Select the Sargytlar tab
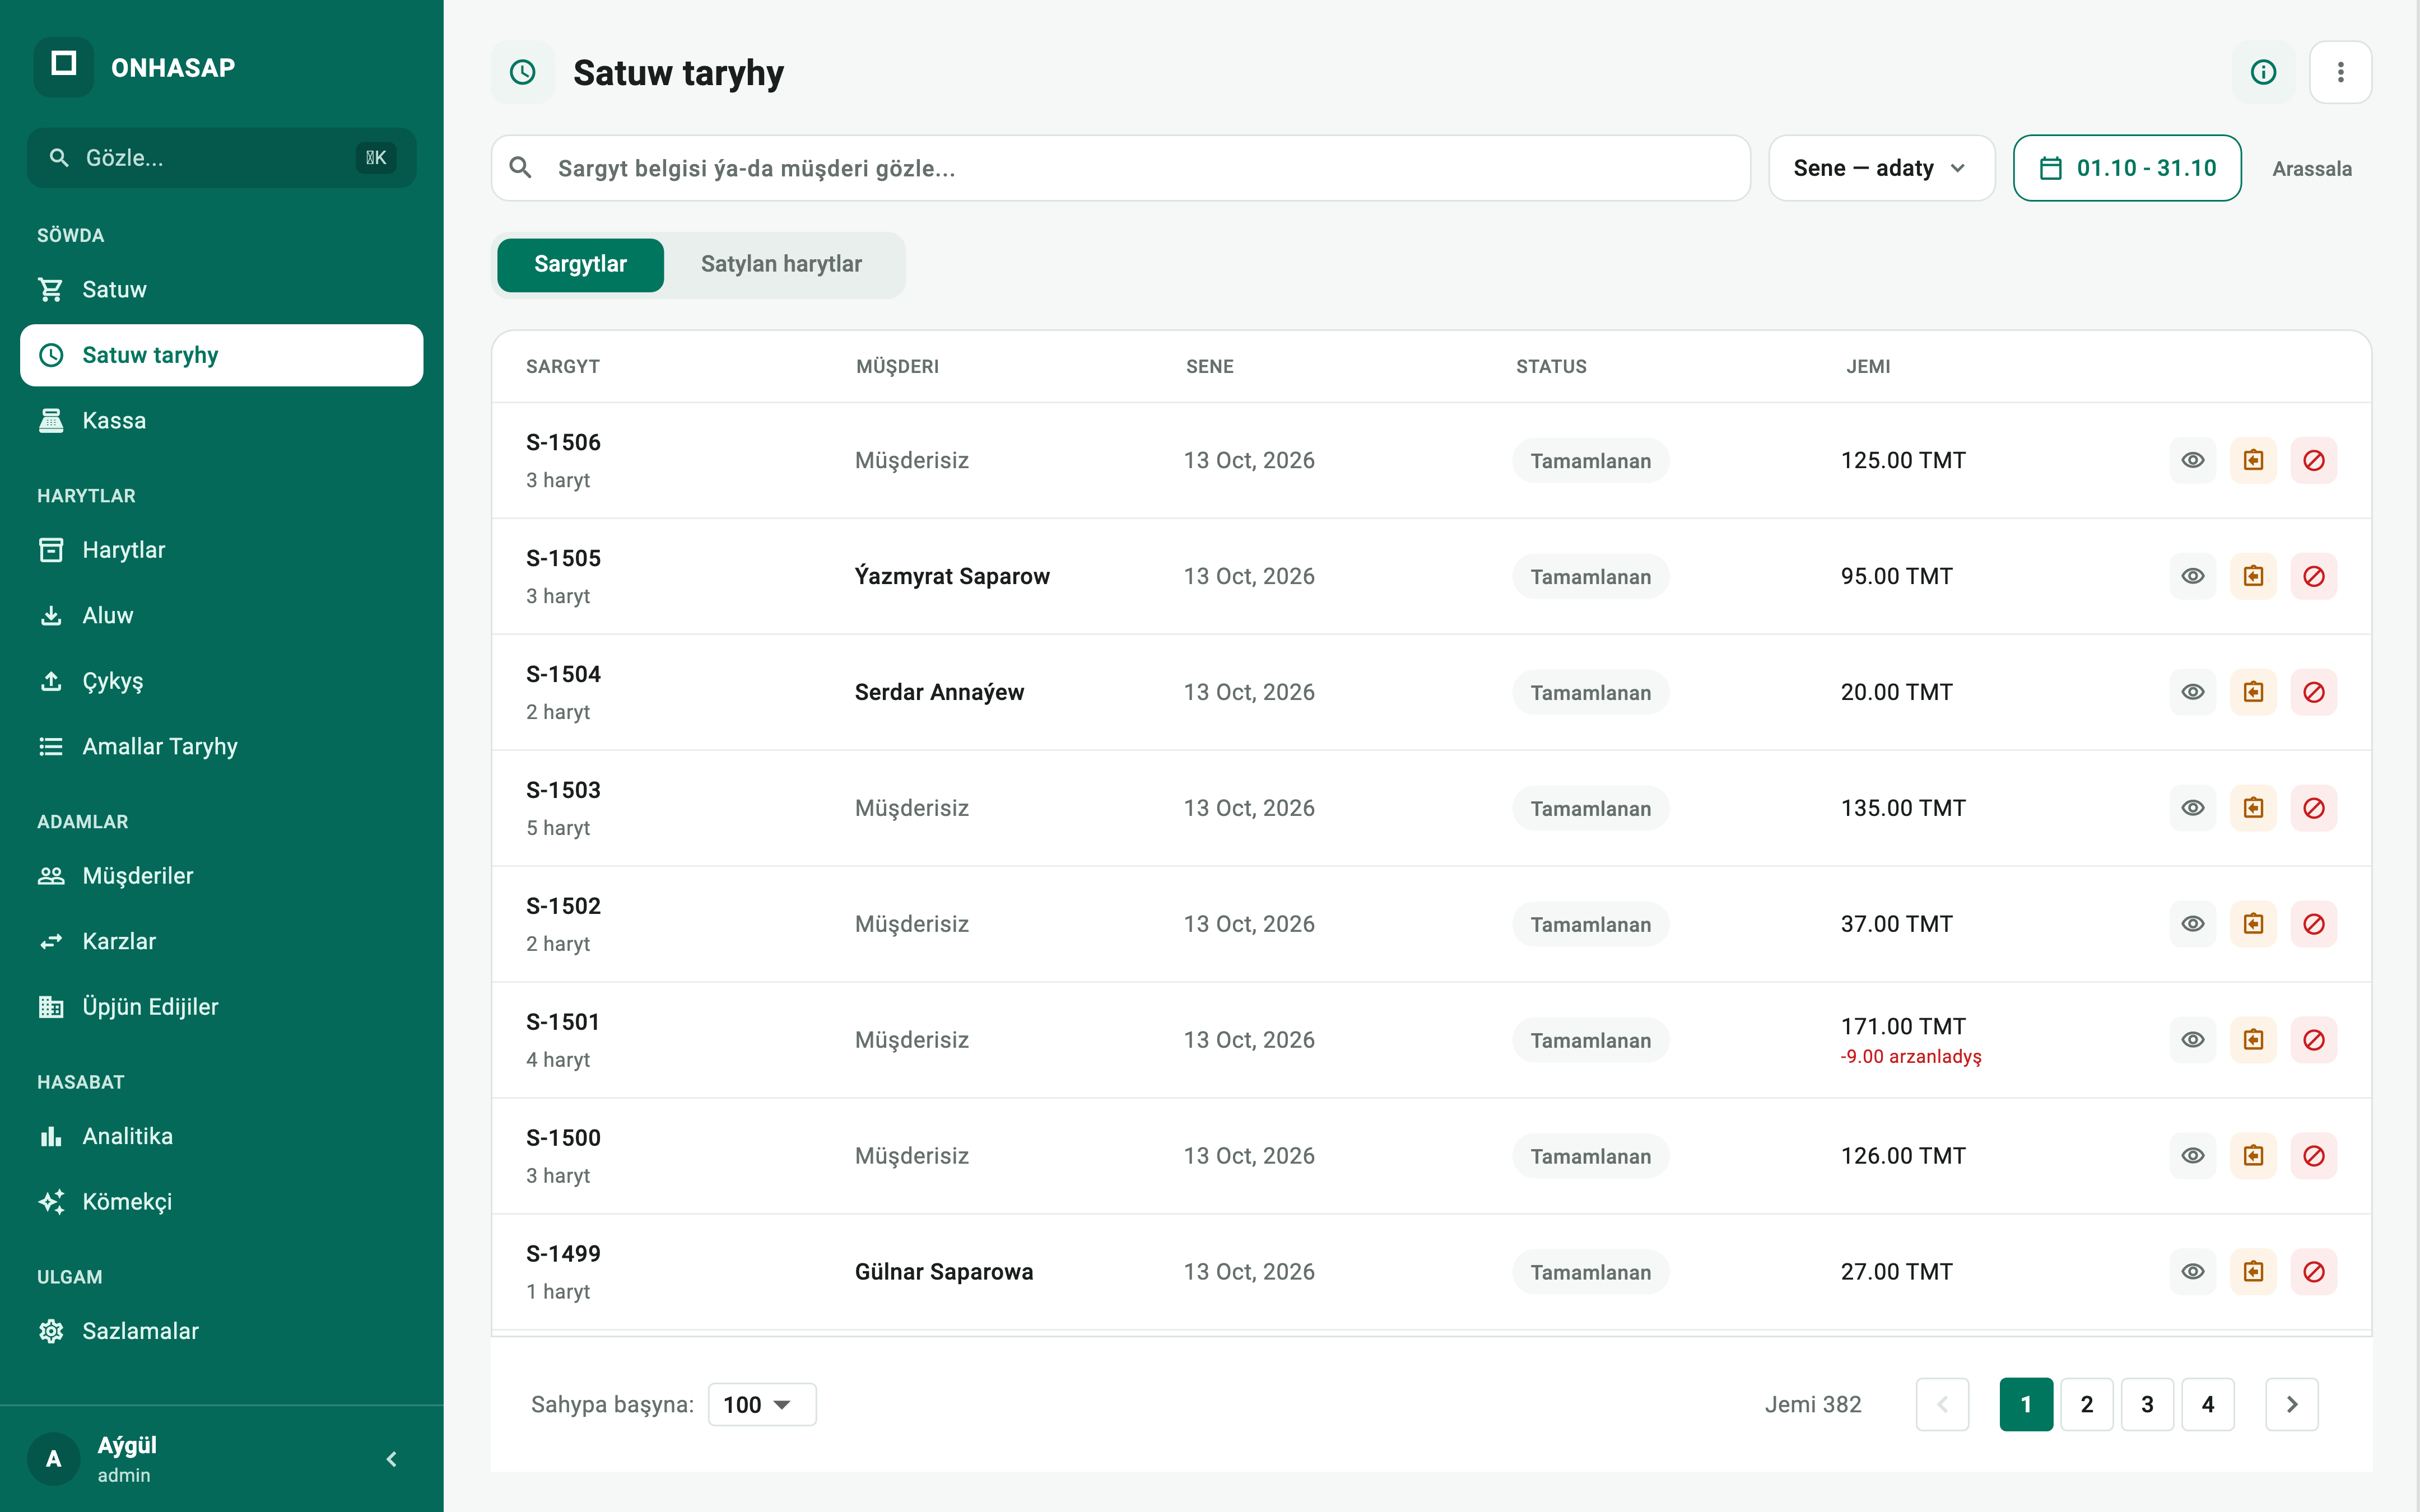This screenshot has height=1512, width=2420. (580, 264)
